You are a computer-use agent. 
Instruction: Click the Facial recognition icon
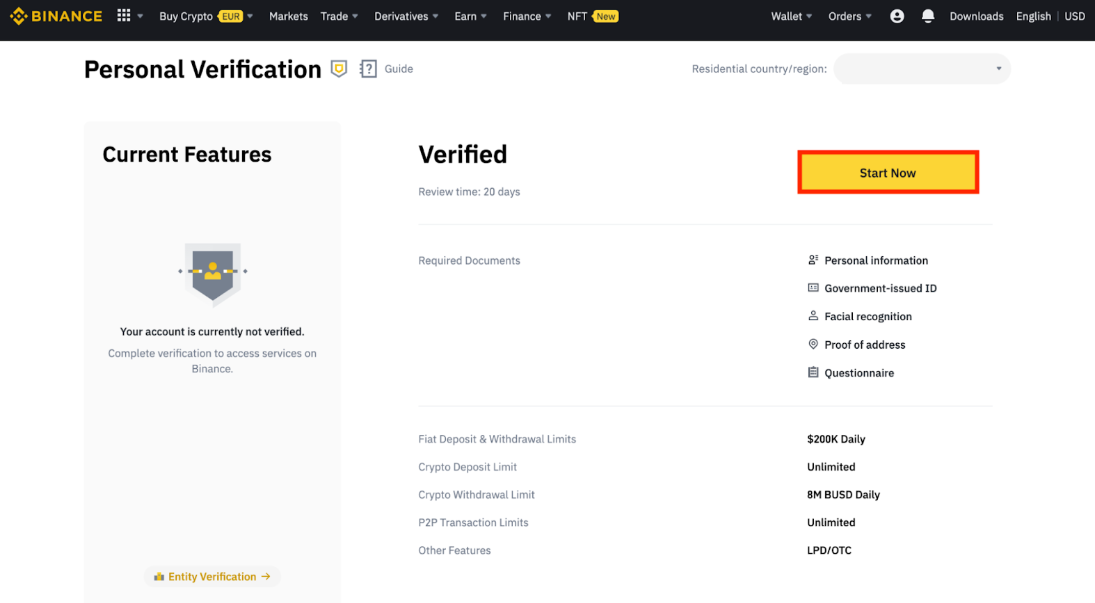(813, 316)
